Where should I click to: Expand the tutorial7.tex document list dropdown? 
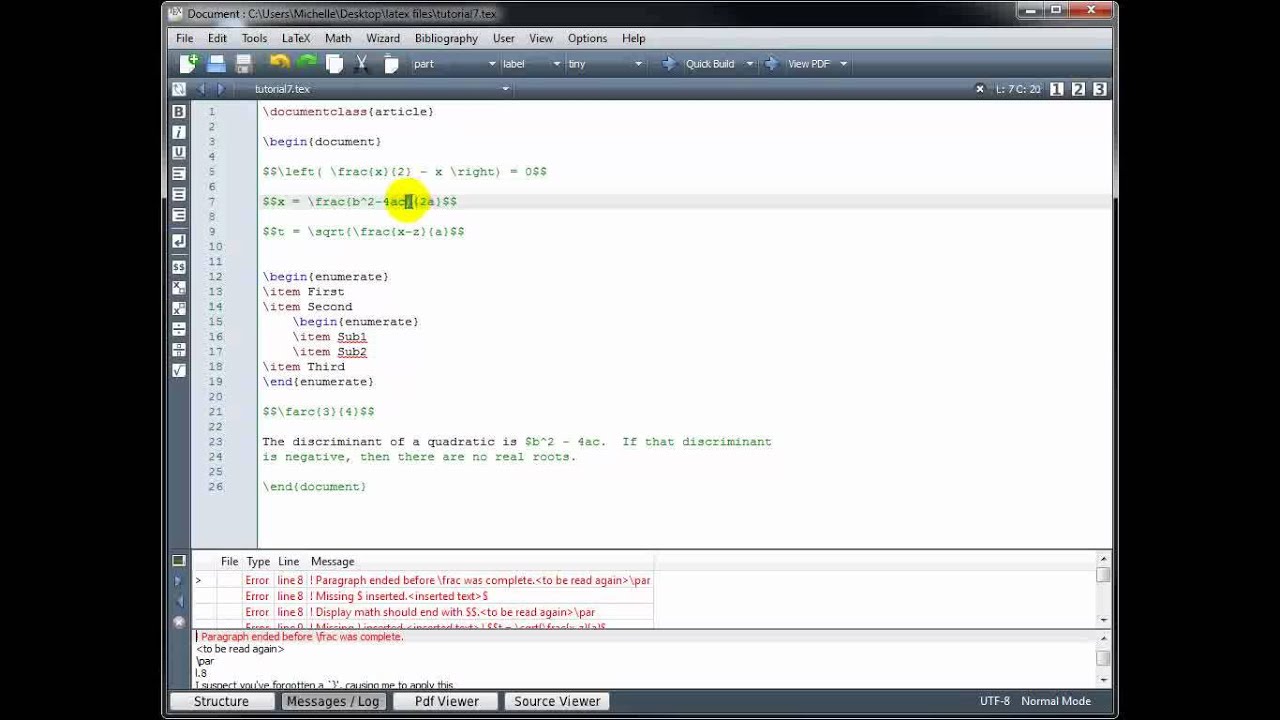[505, 89]
